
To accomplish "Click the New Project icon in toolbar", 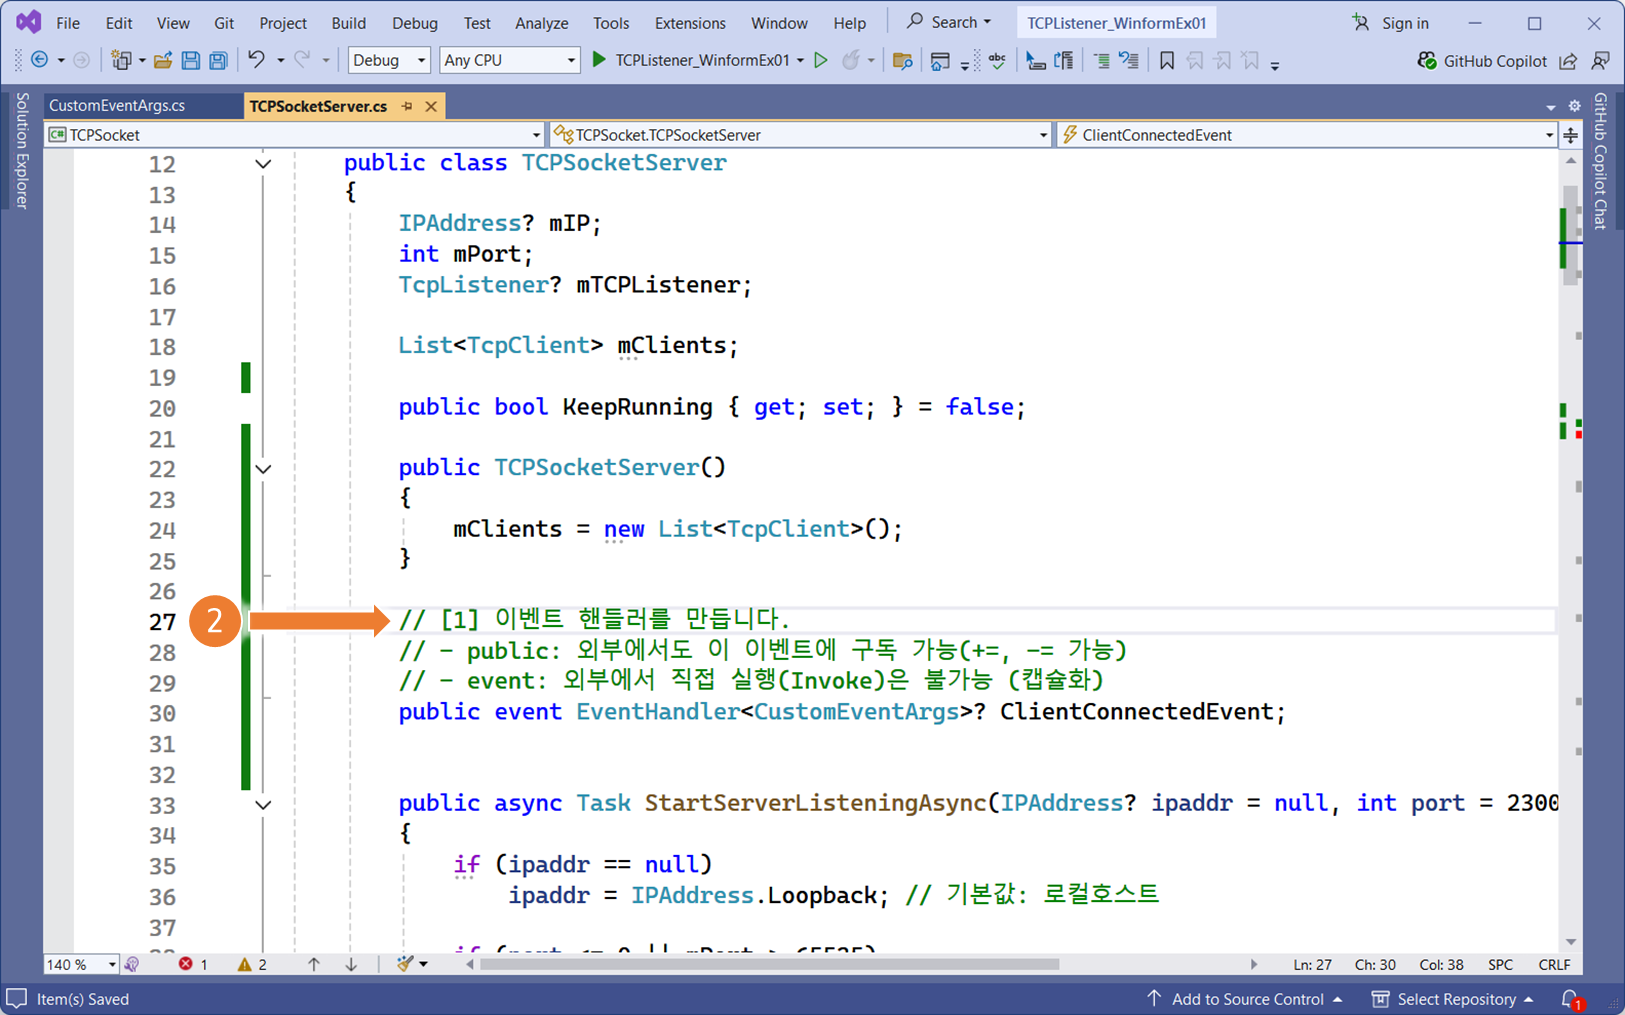I will [121, 60].
